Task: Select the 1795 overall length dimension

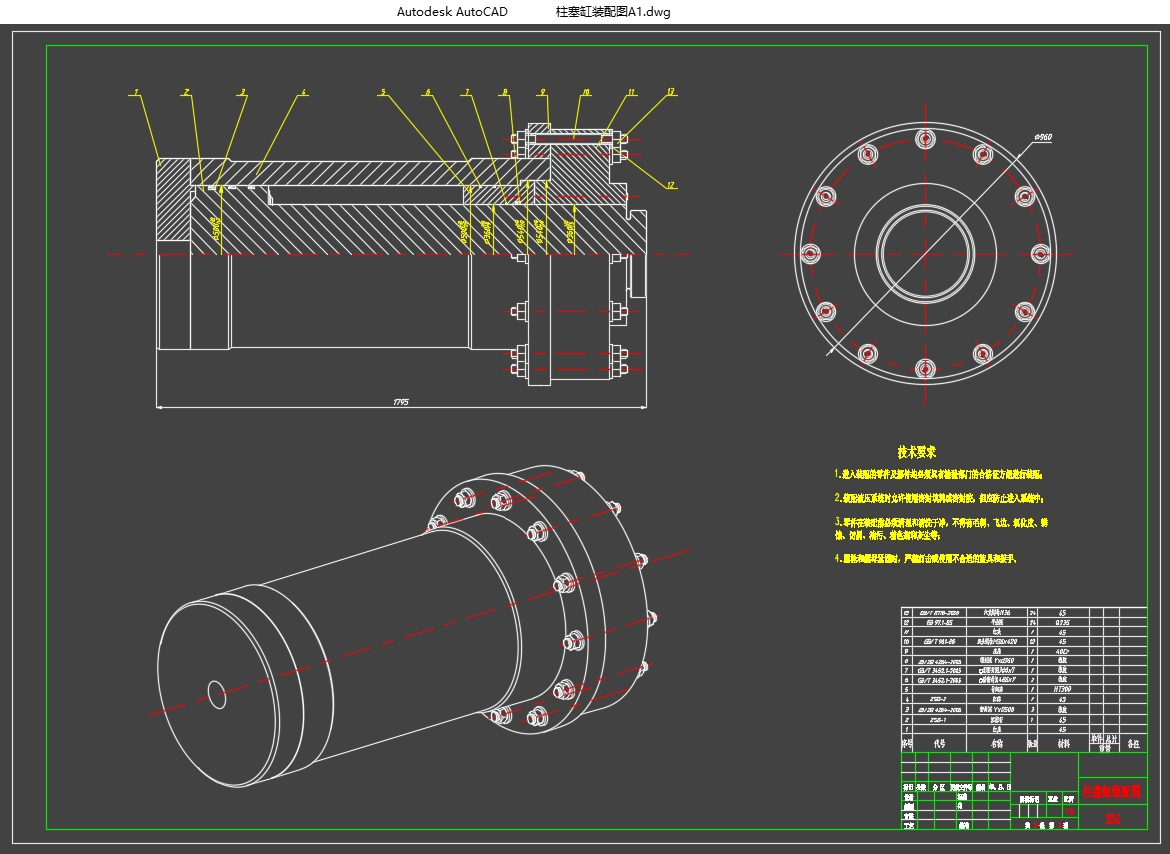Action: click(400, 402)
